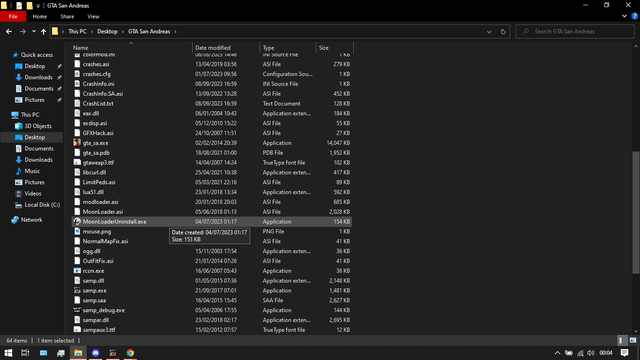Click the gtaweap3.ttf font file icon
The image size is (640, 360).
click(77, 162)
